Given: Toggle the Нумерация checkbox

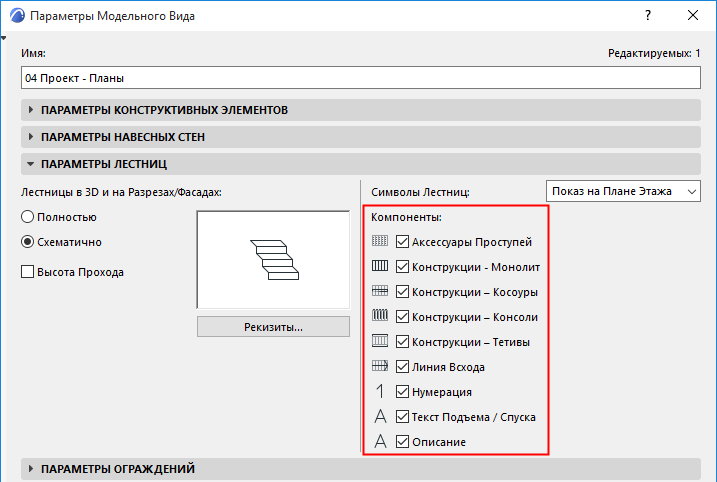Looking at the screenshot, I should (x=403, y=392).
